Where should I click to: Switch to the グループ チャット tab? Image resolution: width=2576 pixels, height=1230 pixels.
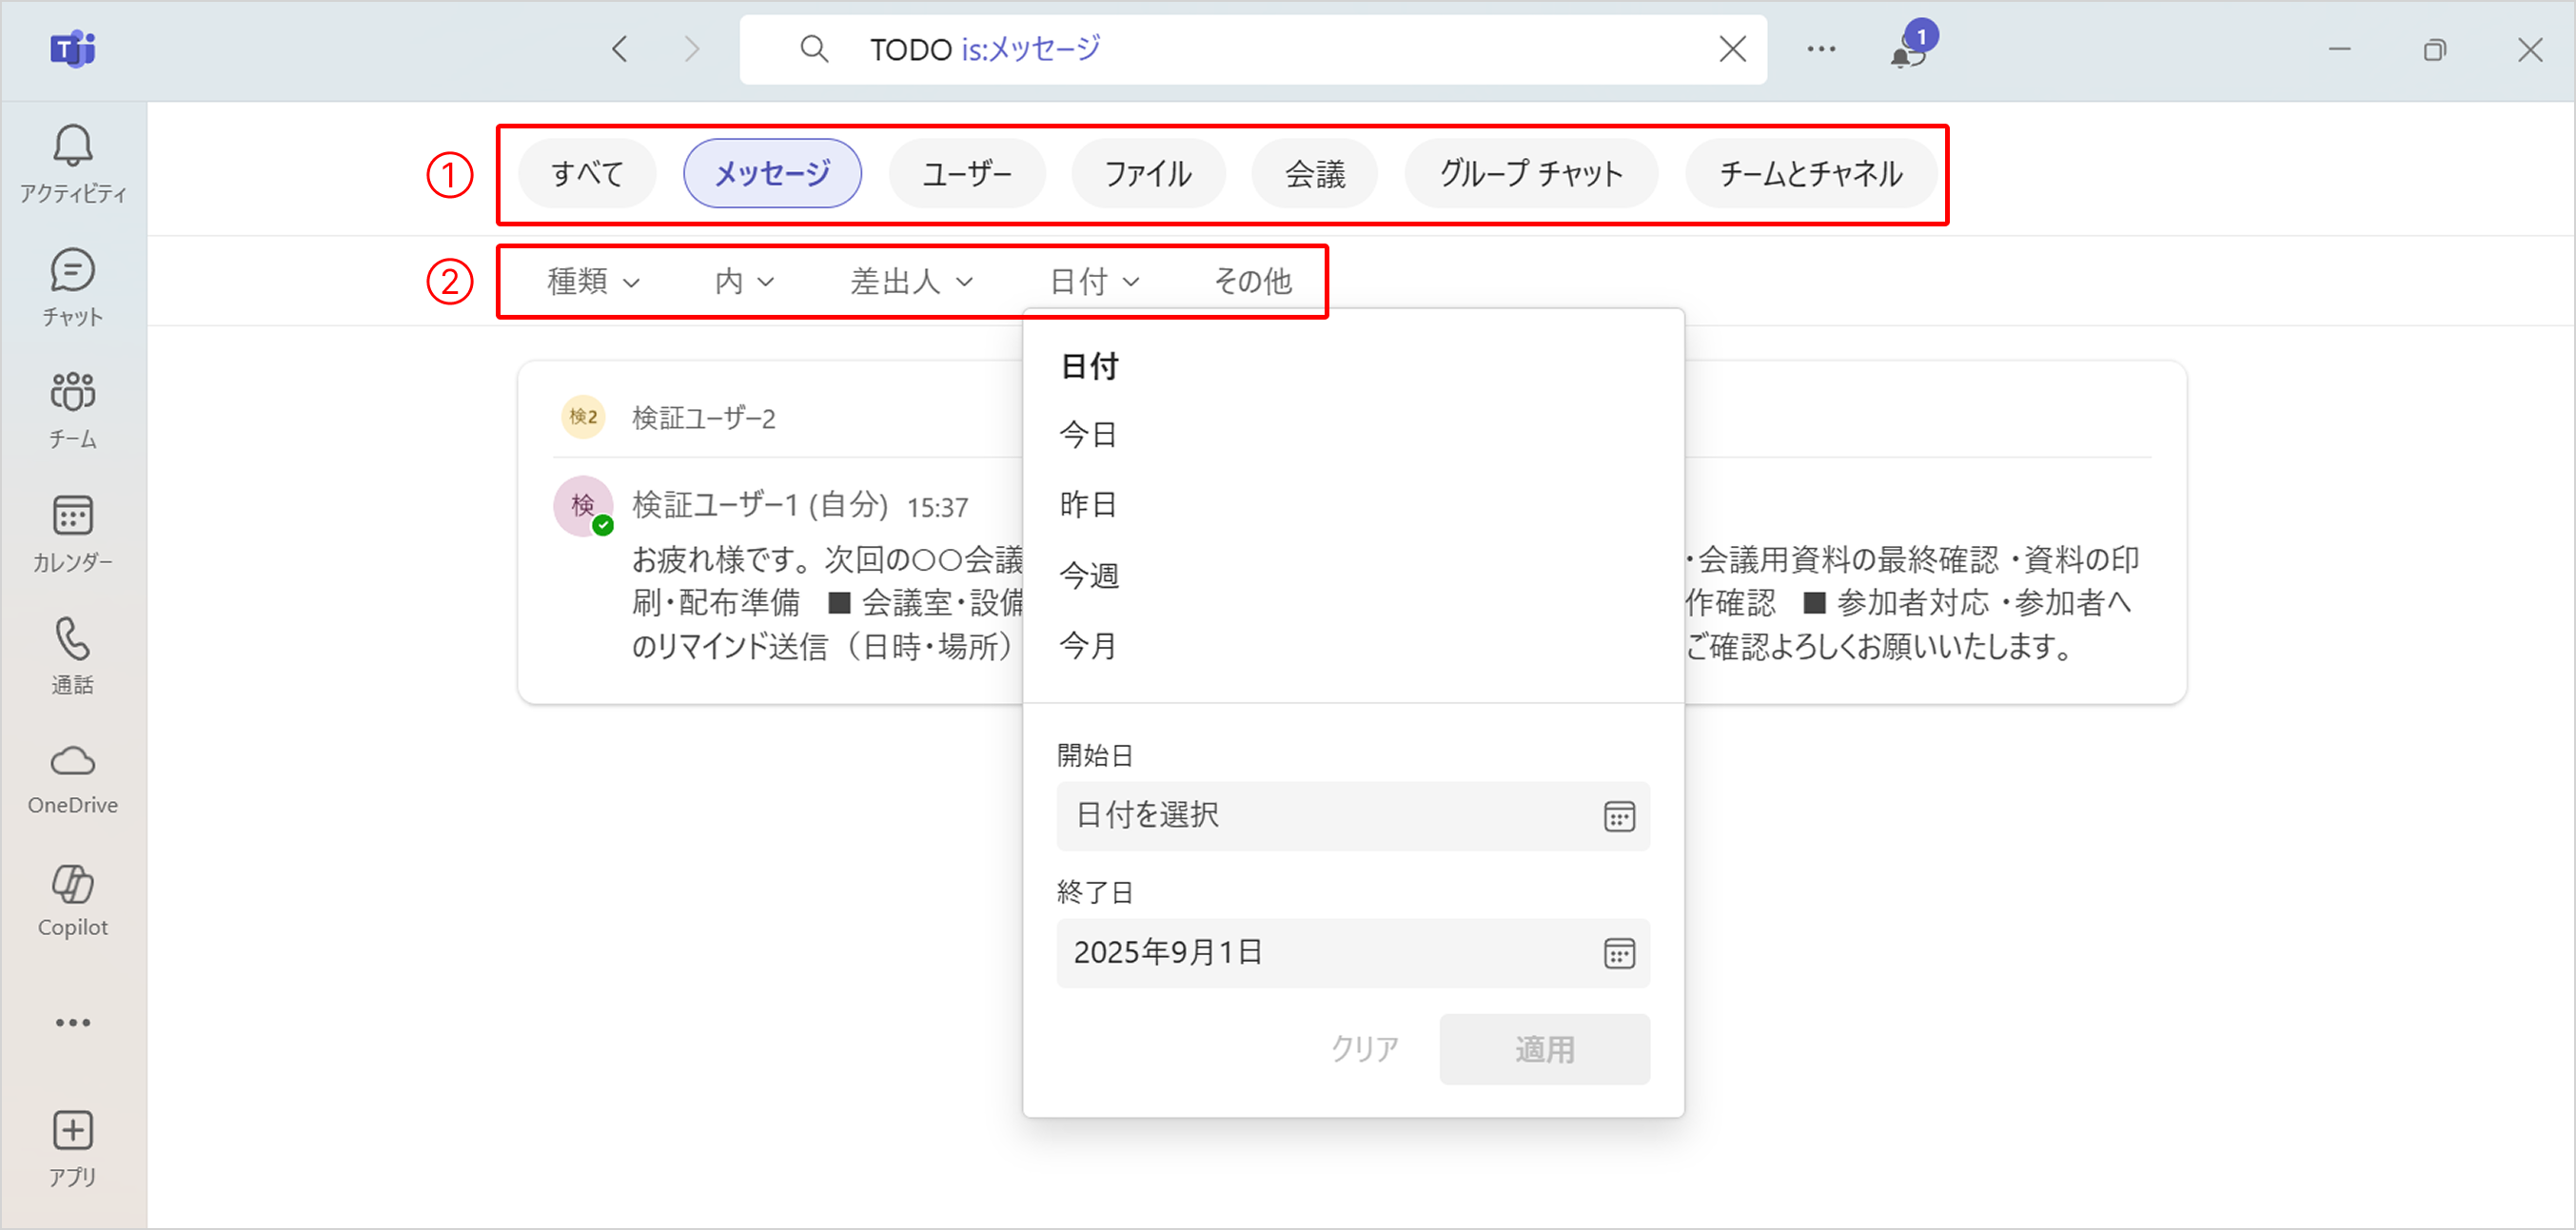[1530, 175]
